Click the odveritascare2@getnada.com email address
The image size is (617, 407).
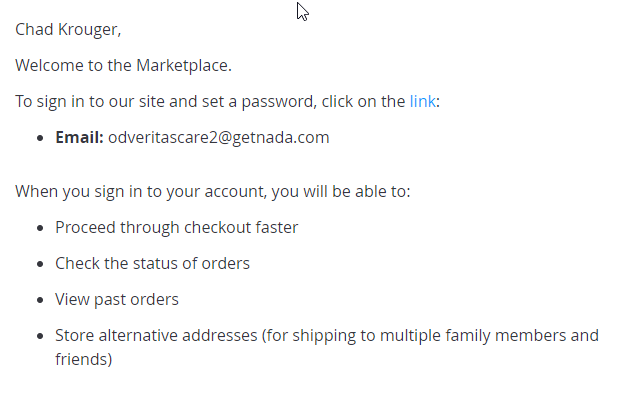[x=219, y=138]
